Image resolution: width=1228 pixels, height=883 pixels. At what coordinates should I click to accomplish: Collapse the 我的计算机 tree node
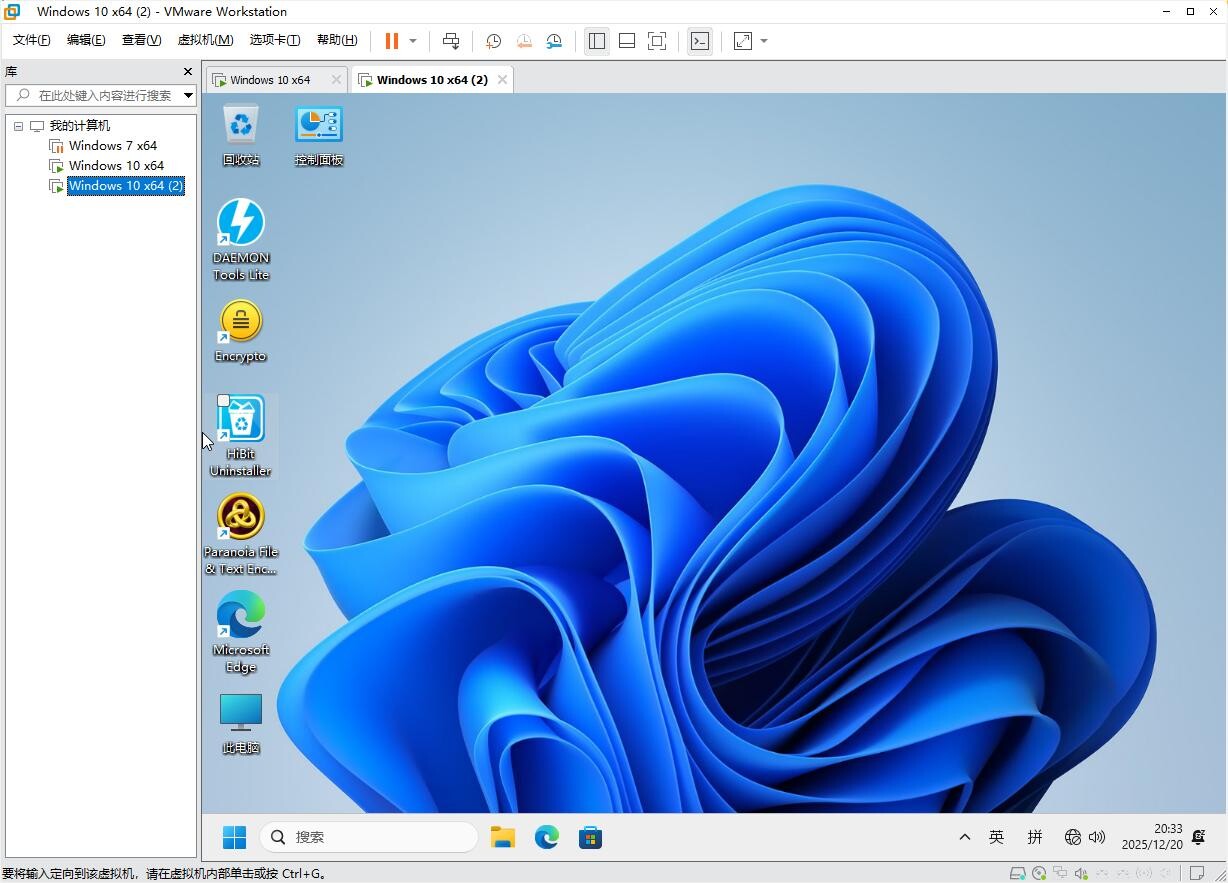18,126
